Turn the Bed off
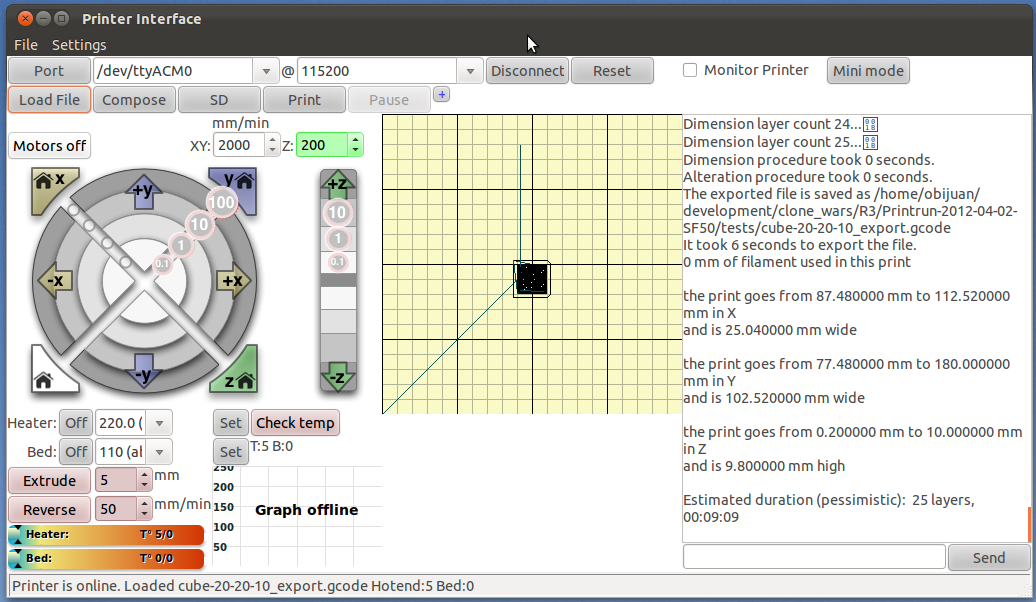Image resolution: width=1036 pixels, height=602 pixels. (x=76, y=452)
